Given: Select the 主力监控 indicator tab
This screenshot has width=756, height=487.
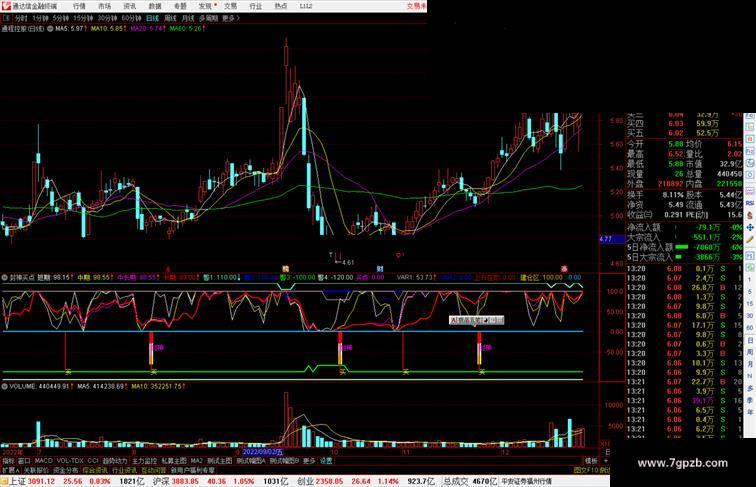Looking at the screenshot, I should 145,461.
